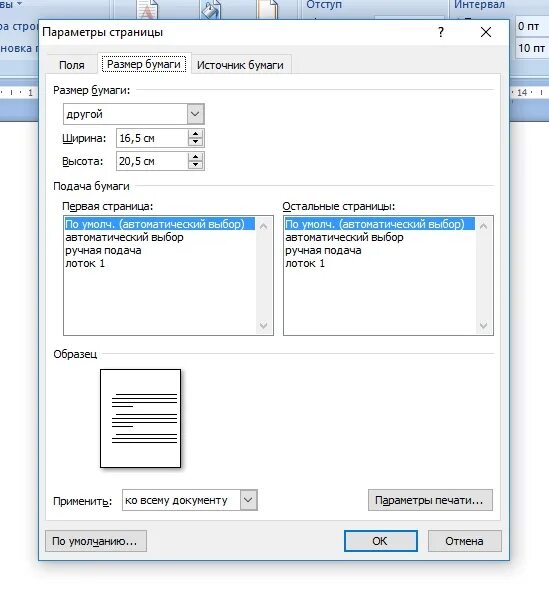
Task: Switch to the Поля tab
Action: 71,65
